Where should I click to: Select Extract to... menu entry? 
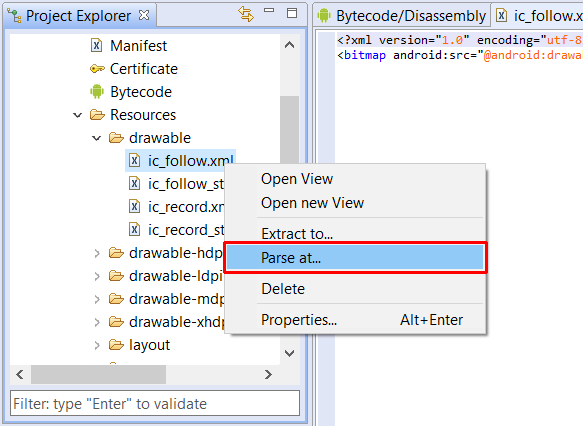pos(297,234)
